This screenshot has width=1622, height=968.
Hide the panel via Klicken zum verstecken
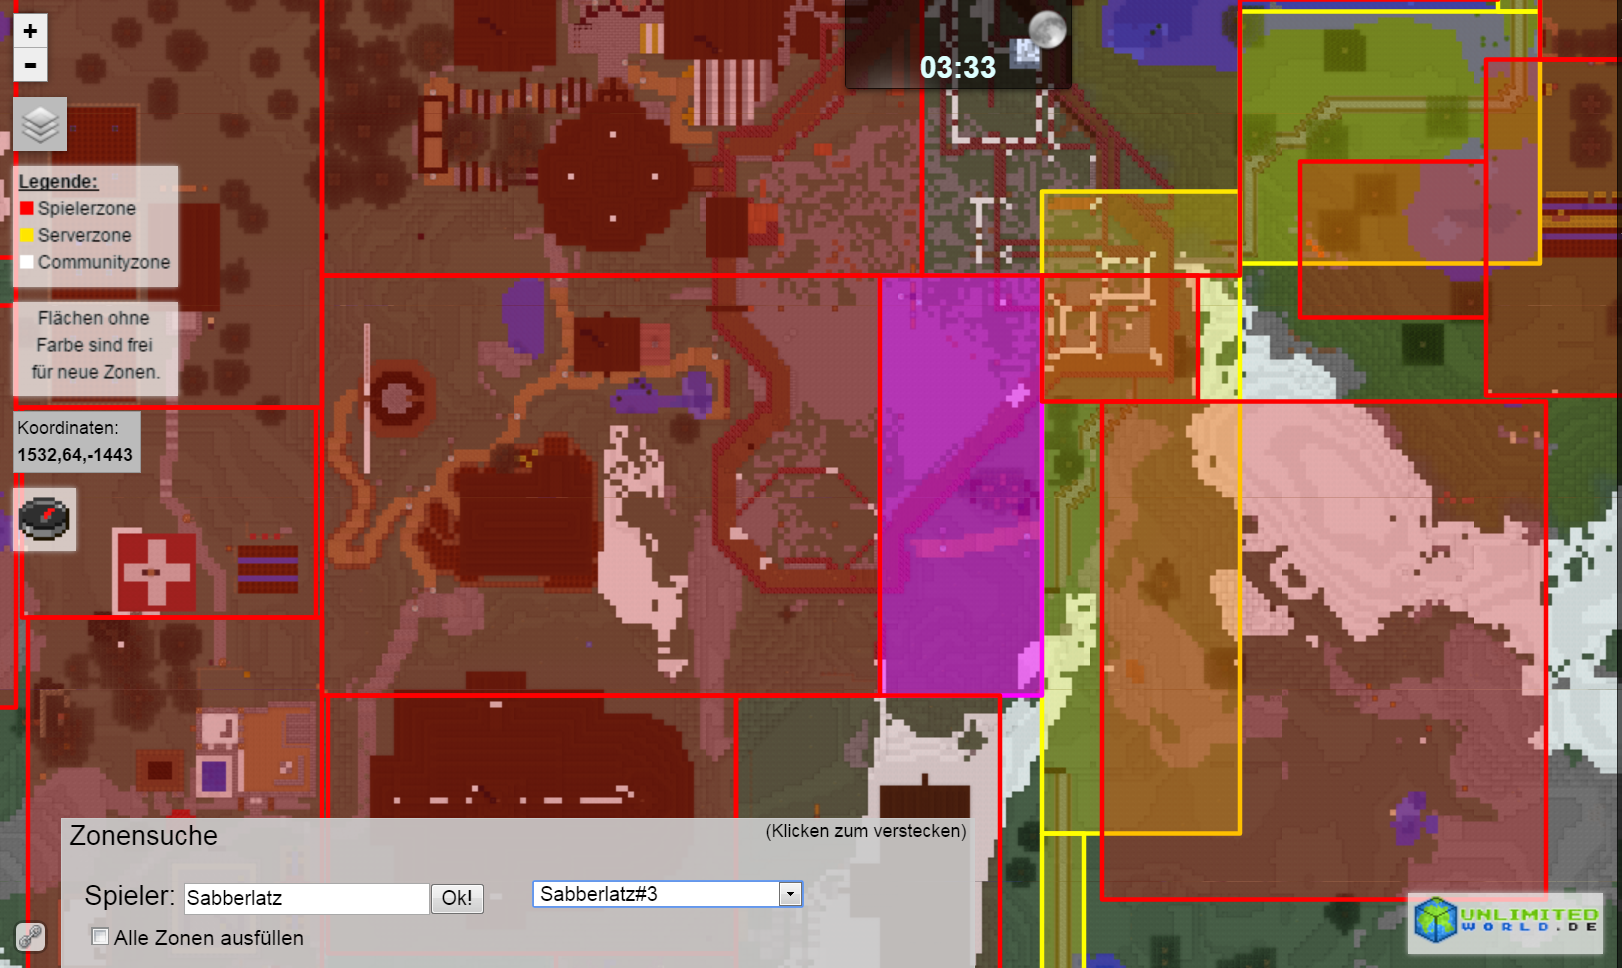[866, 831]
